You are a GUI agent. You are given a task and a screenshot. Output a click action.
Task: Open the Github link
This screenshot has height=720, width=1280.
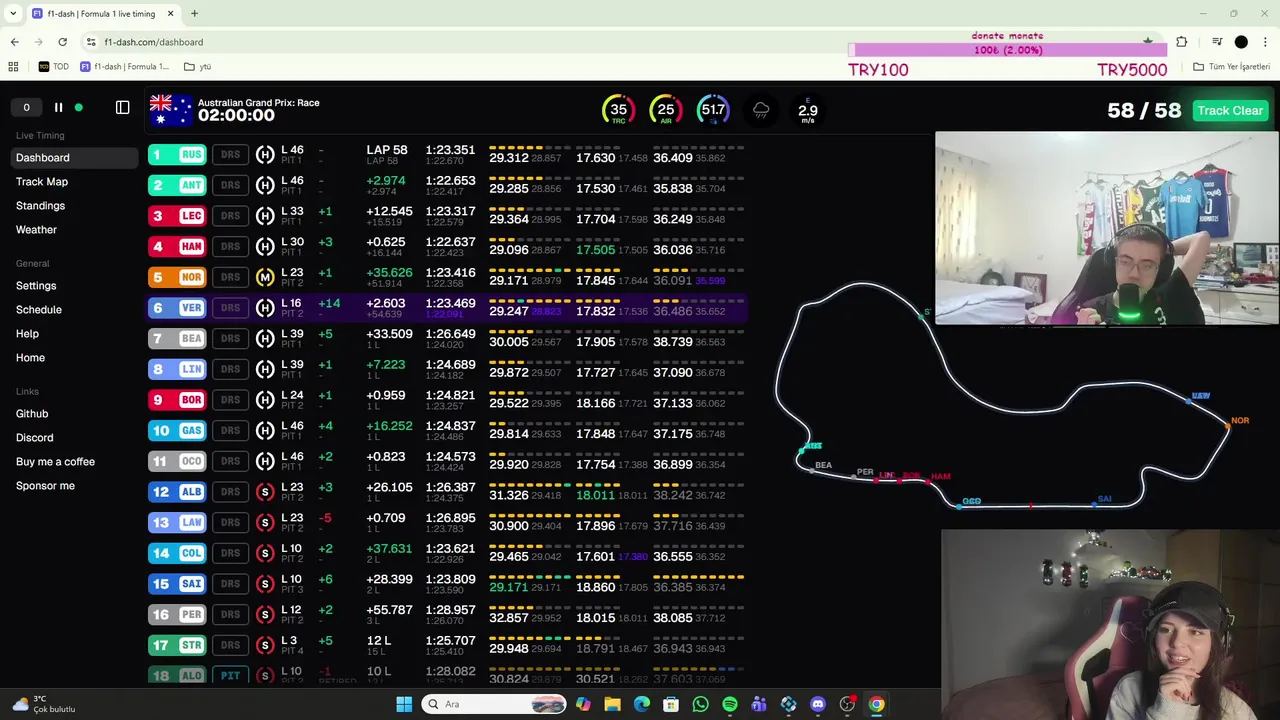pyautogui.click(x=32, y=413)
